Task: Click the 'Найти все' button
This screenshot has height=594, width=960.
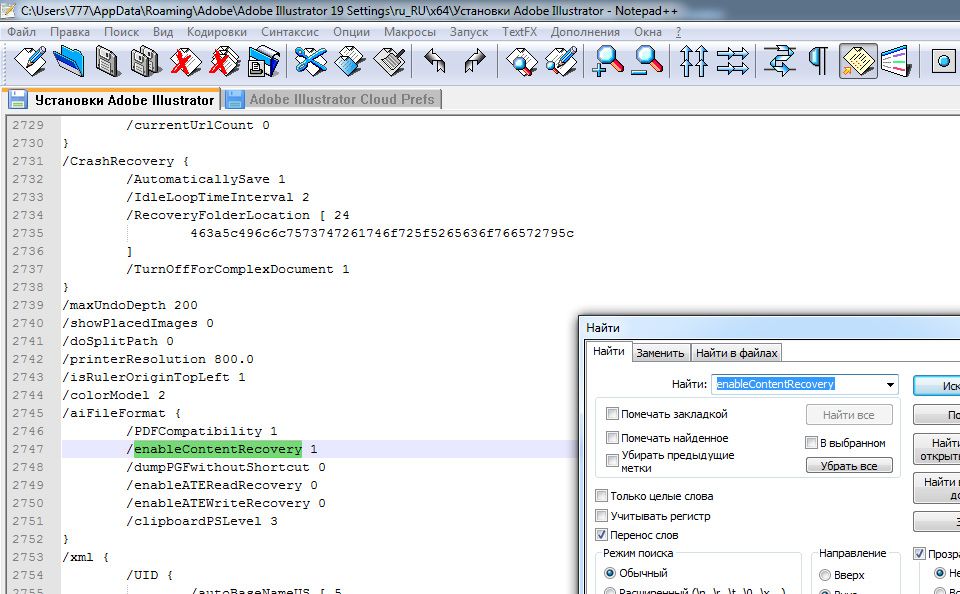Action: tap(849, 415)
